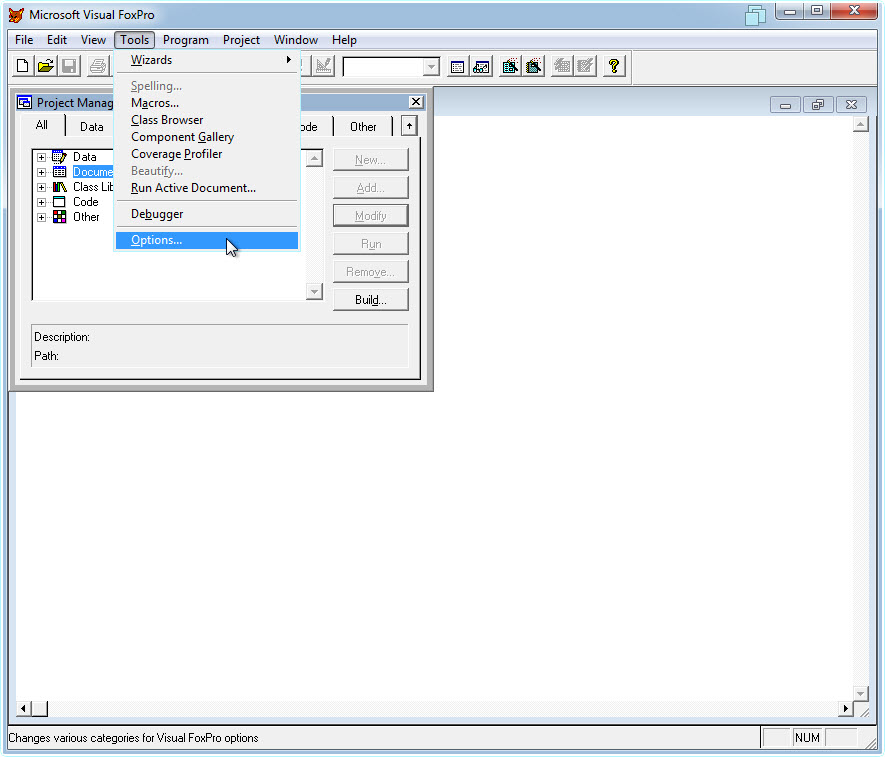Expand the Documents tree node
The width and height of the screenshot is (885, 757).
coord(41,172)
